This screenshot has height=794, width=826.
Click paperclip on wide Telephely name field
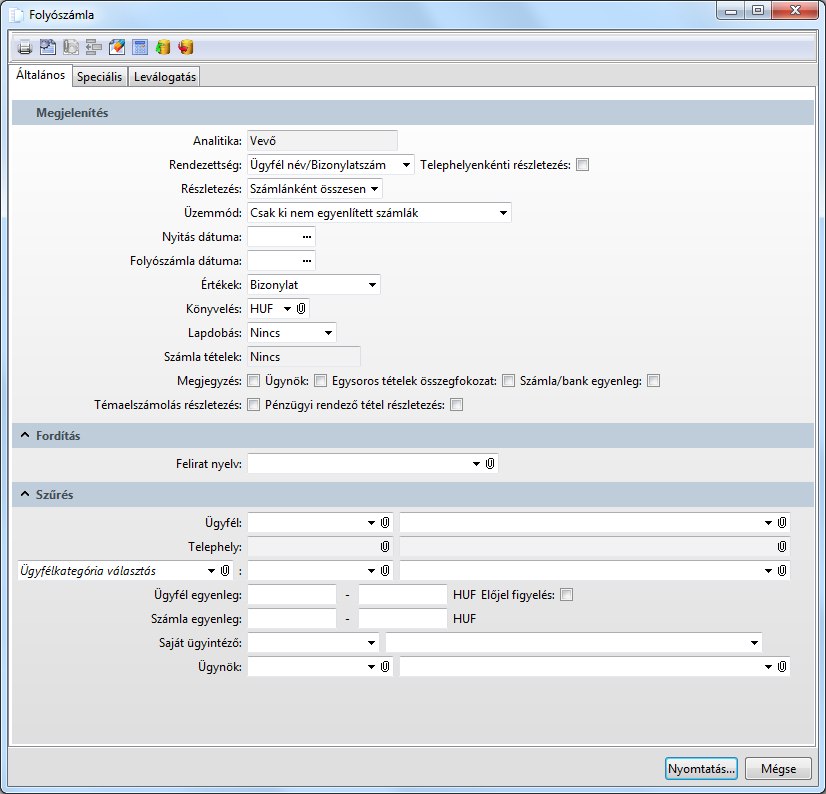click(782, 547)
